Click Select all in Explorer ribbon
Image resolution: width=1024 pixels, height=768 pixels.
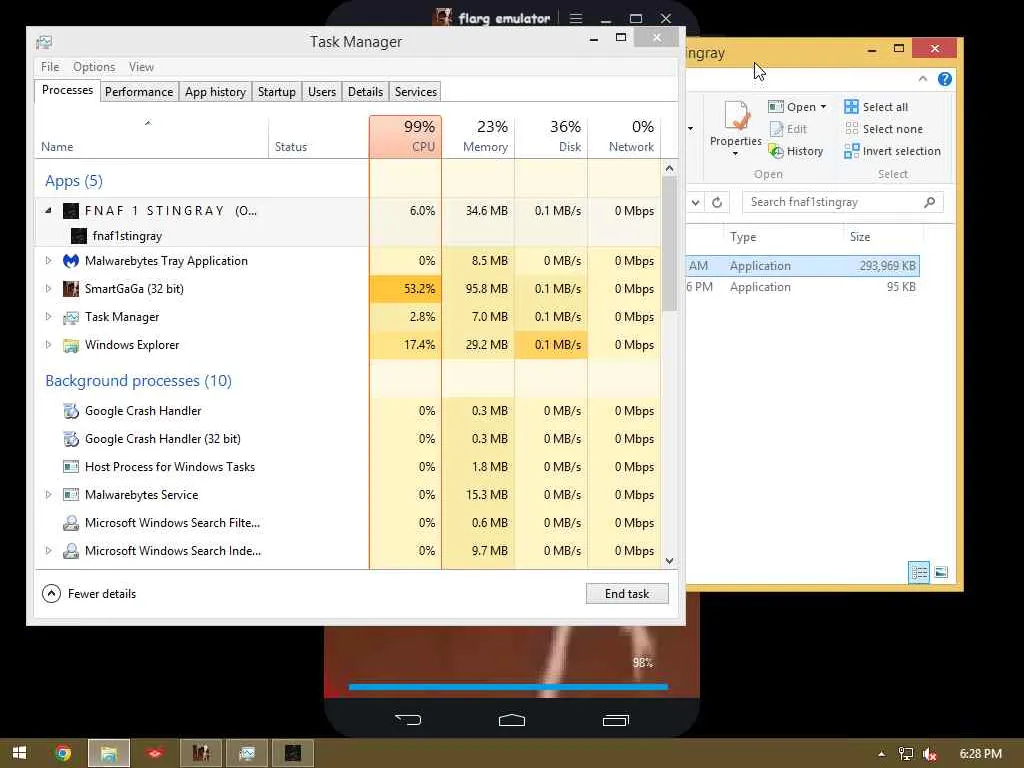coord(876,106)
